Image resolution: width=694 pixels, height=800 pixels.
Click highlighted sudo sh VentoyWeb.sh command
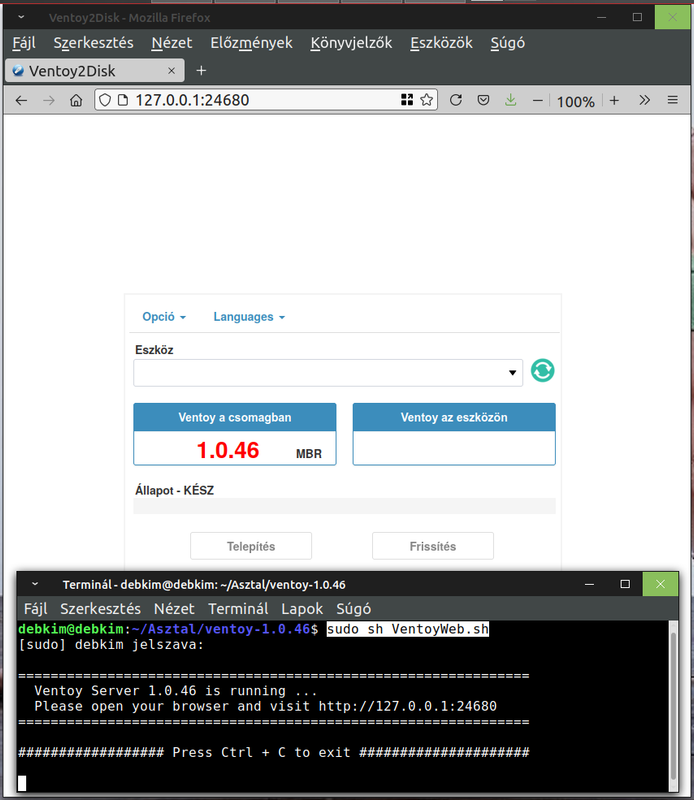click(x=408, y=629)
